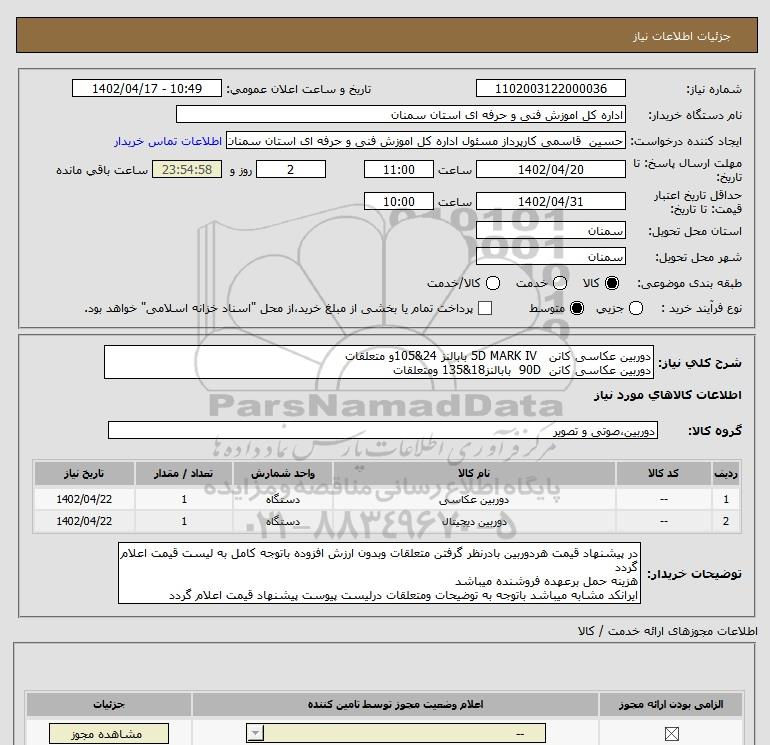Click اعلام وضعیت مجوز column header
This screenshot has height=745, width=770.
pos(395,704)
